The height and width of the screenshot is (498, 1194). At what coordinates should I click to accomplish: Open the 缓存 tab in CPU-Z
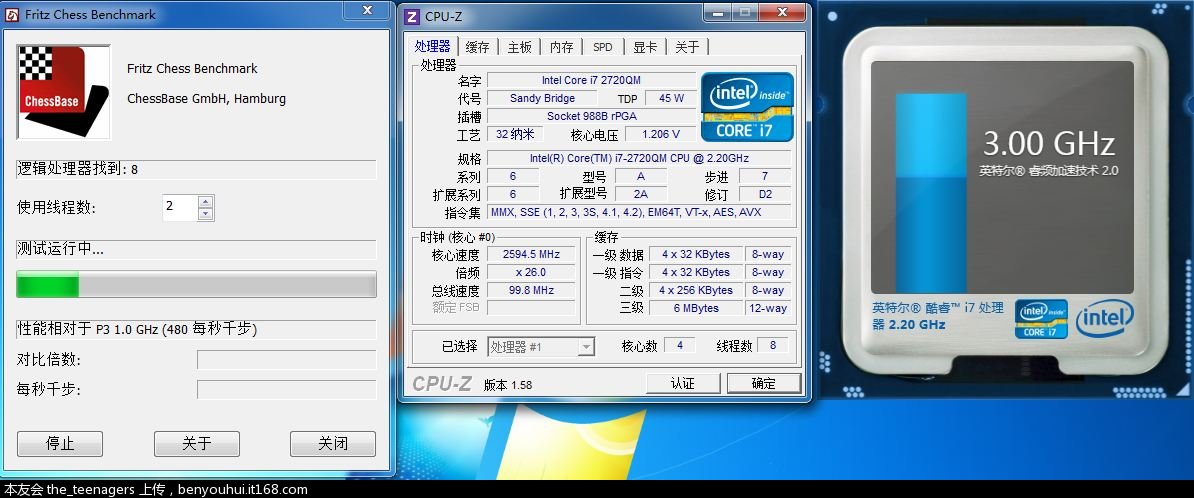[x=477, y=47]
